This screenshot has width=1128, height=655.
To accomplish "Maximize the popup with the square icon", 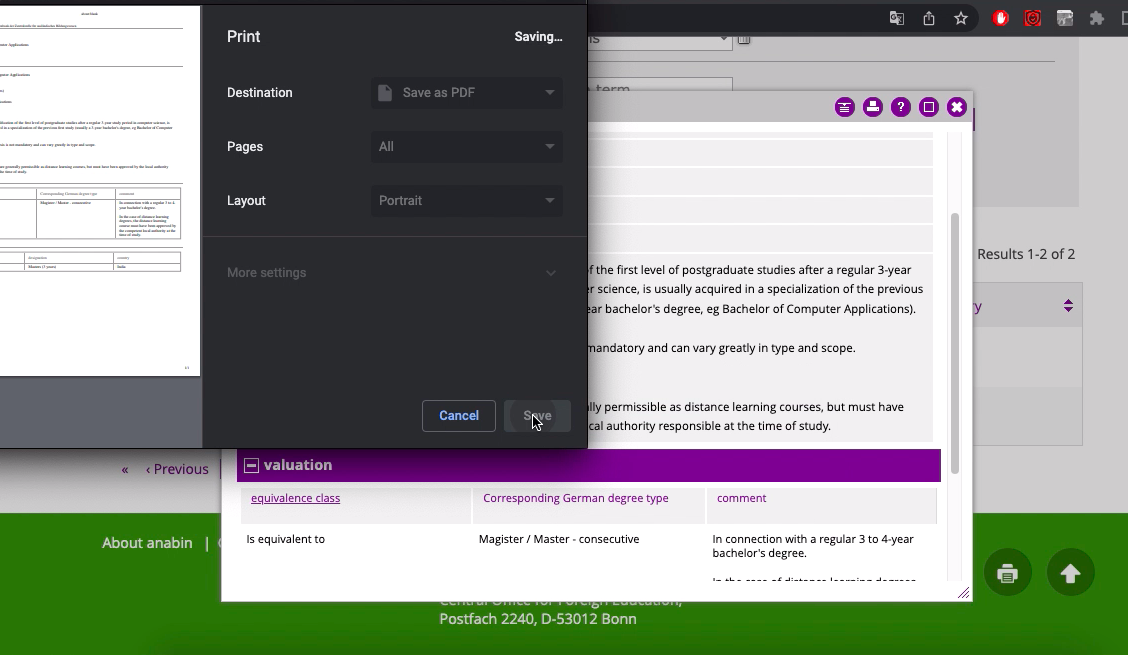I will [x=929, y=107].
